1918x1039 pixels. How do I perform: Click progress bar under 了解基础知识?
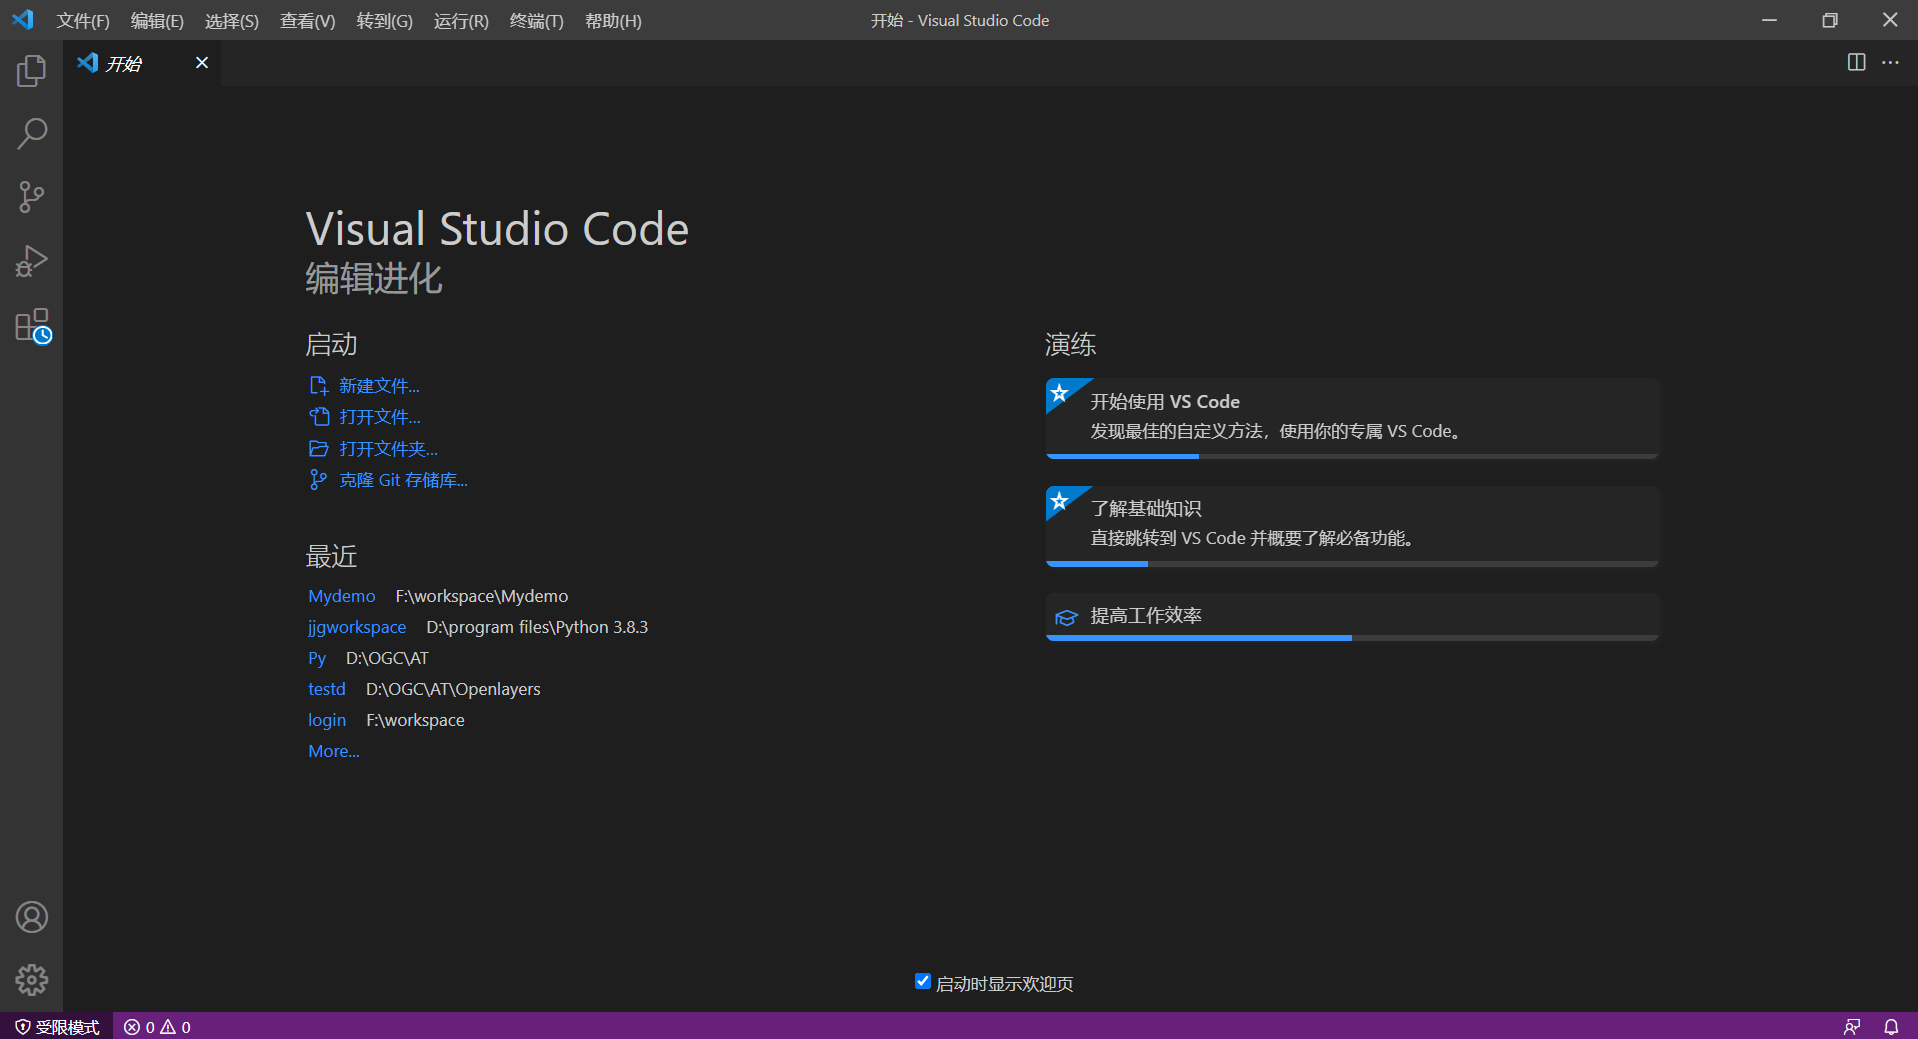pos(1352,564)
